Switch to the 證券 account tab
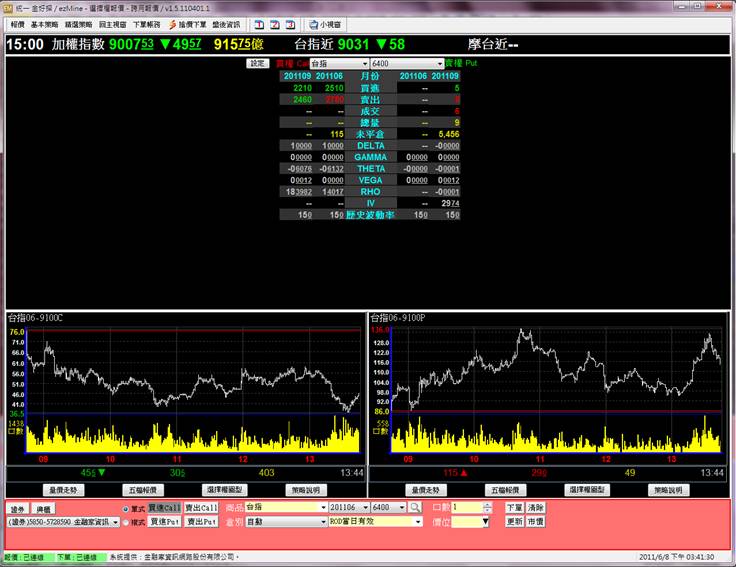Image resolution: width=736 pixels, height=567 pixels. pyautogui.click(x=18, y=509)
